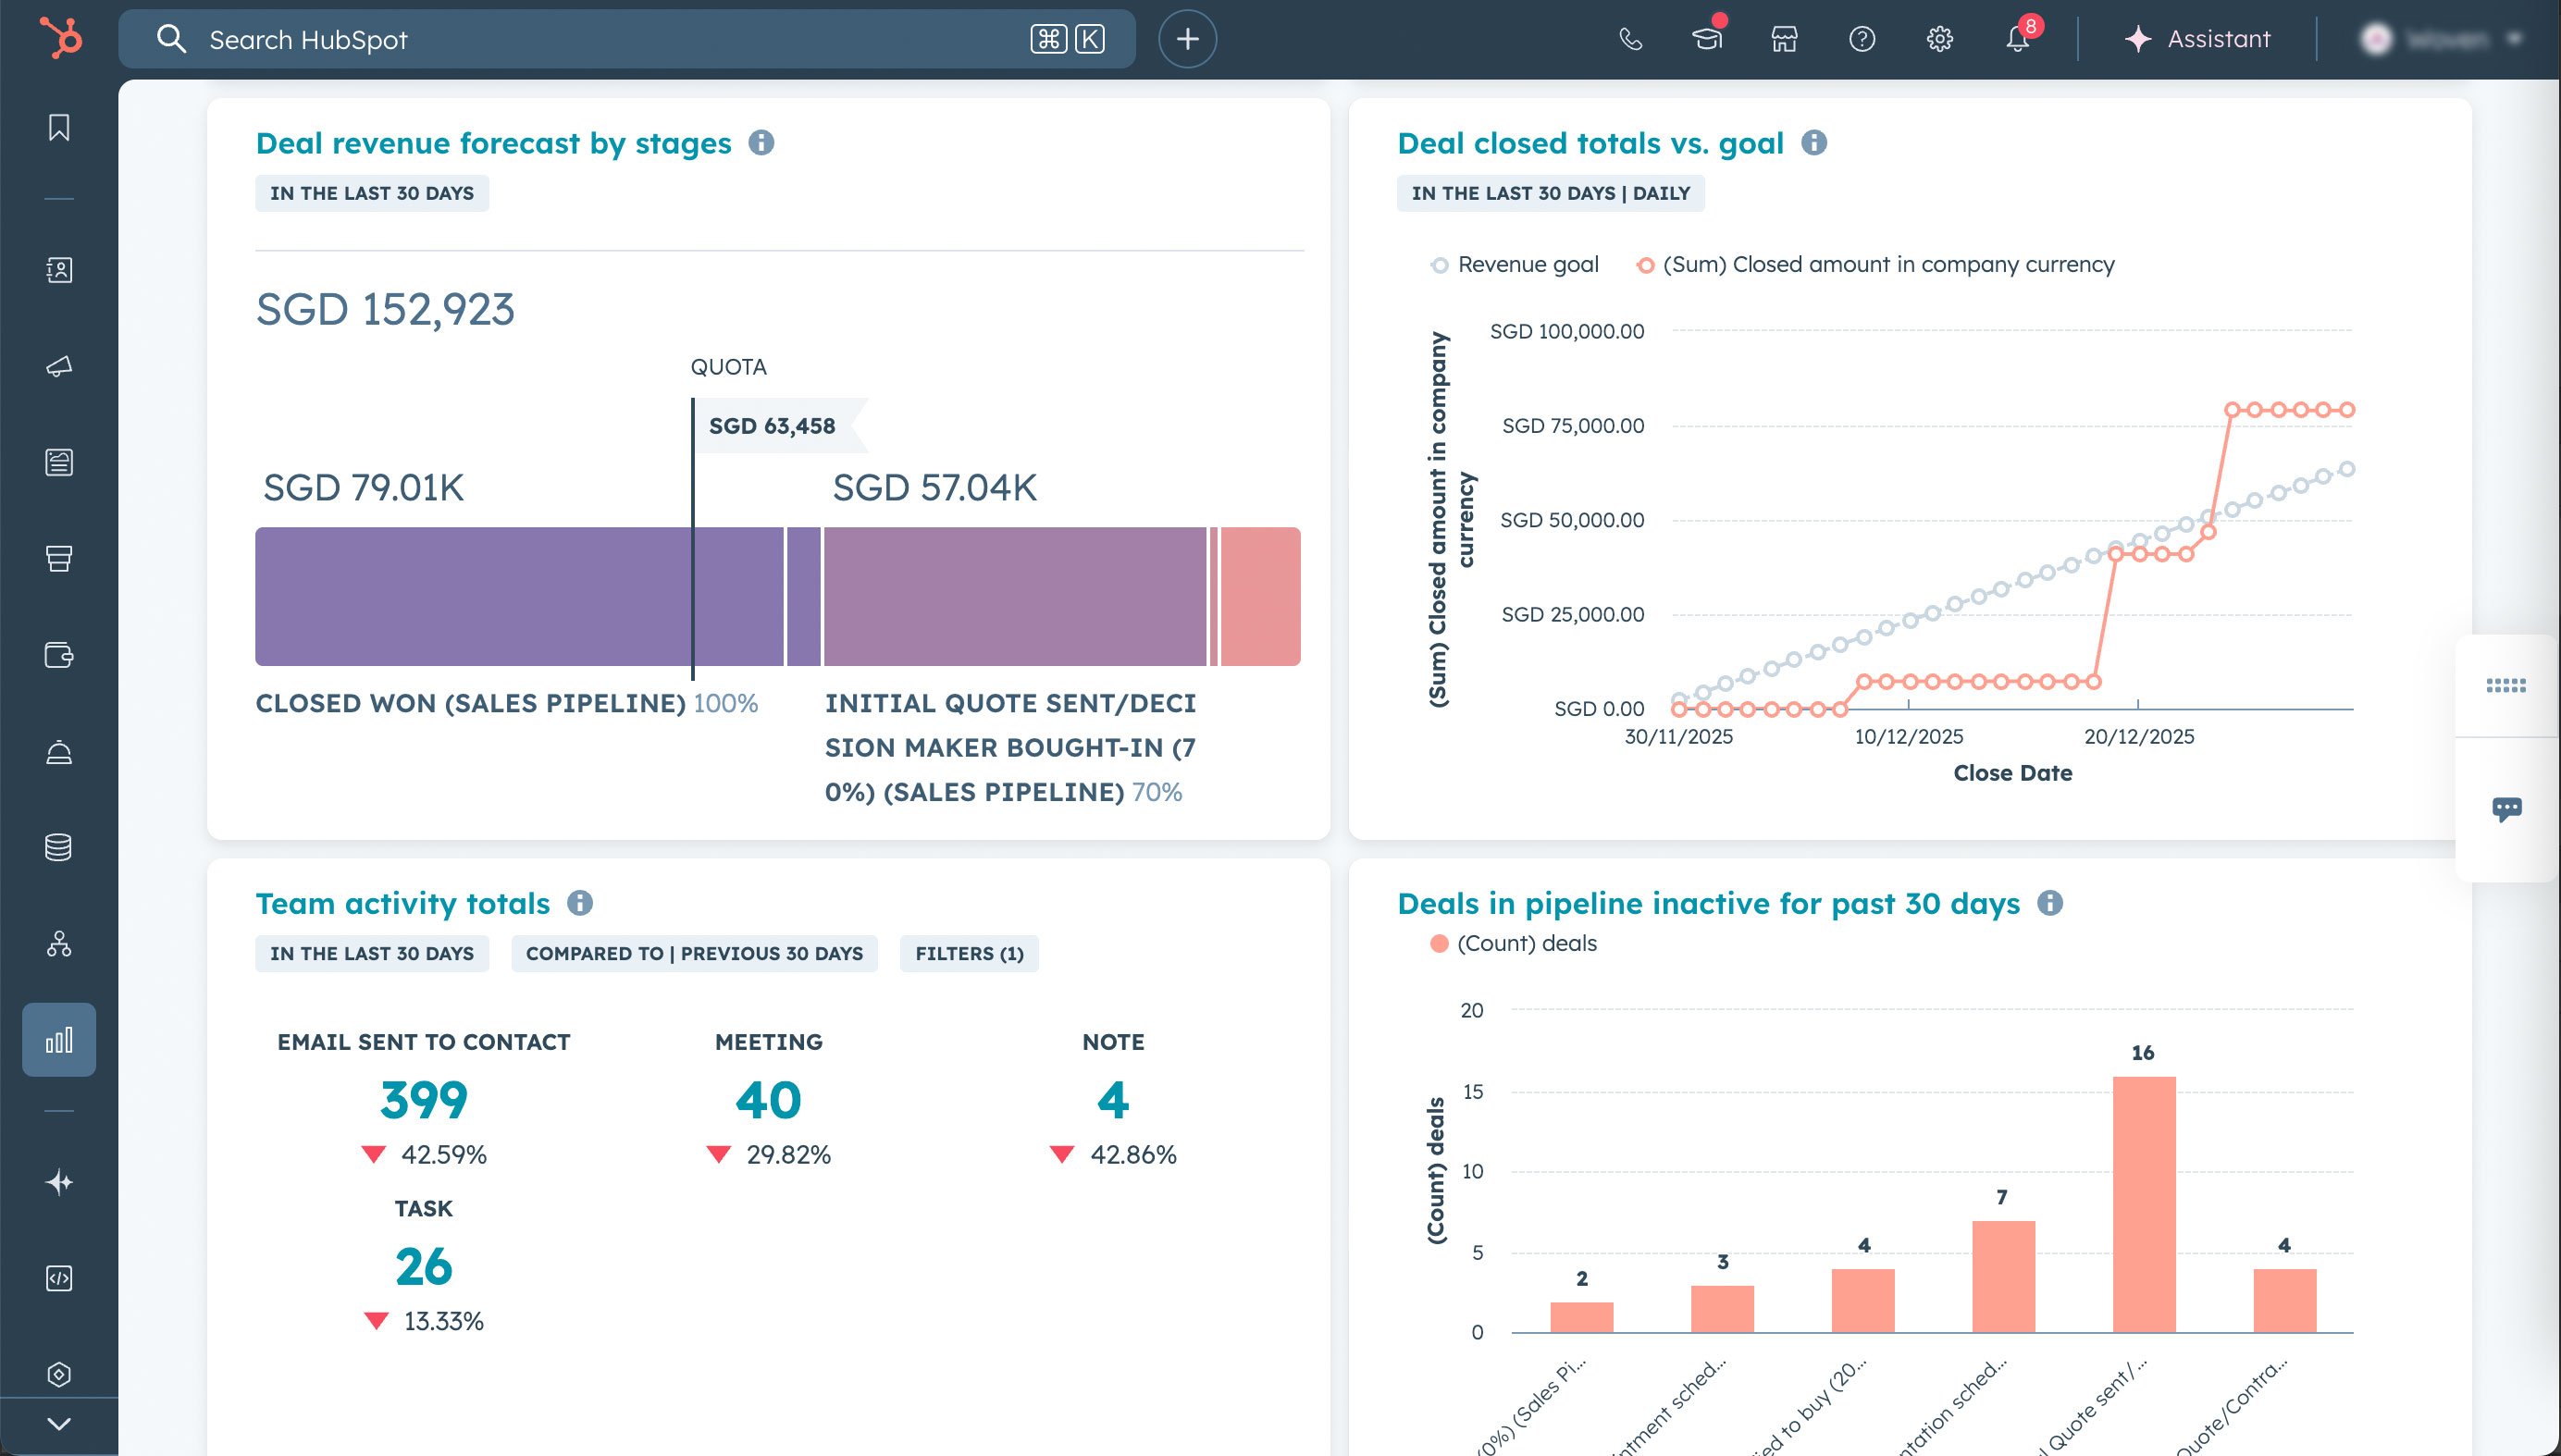Select the Bookmarks icon in the sidebar
Screen dimensions: 2561x1456
click(58, 128)
